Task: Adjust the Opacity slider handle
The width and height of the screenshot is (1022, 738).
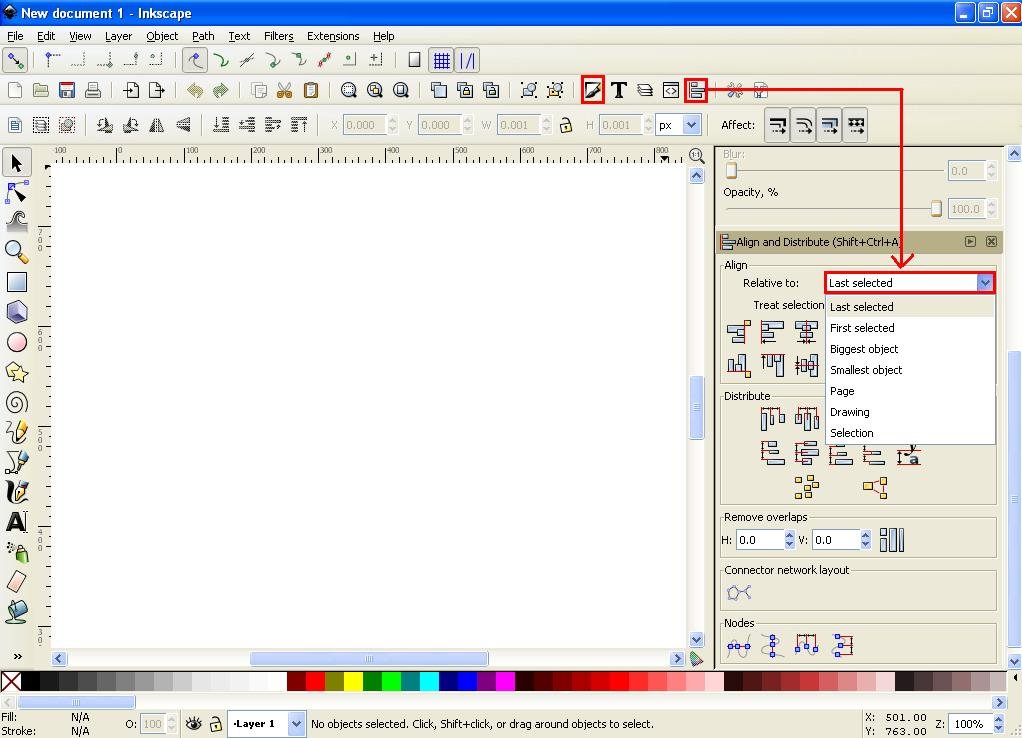Action: (936, 209)
